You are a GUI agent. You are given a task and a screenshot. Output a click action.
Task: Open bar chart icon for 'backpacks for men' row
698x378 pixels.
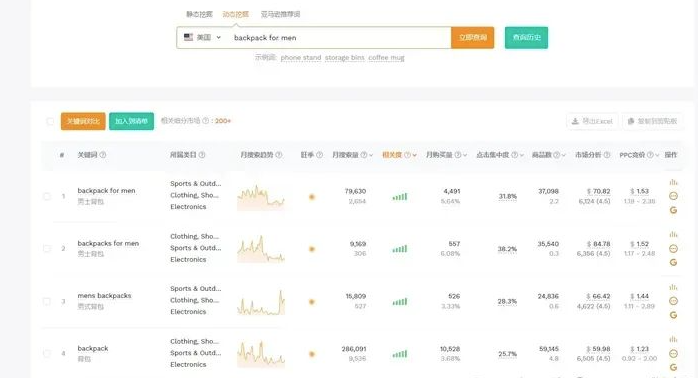pos(673,234)
